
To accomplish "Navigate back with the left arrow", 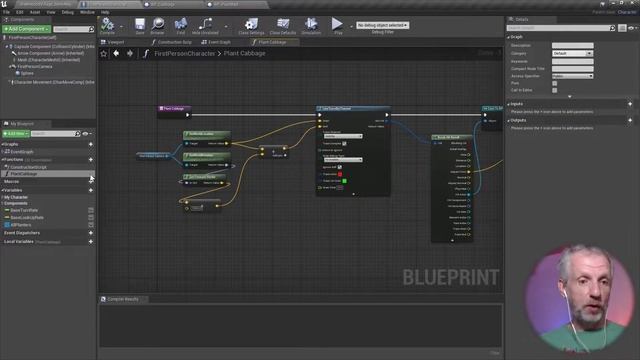I will [x=116, y=53].
